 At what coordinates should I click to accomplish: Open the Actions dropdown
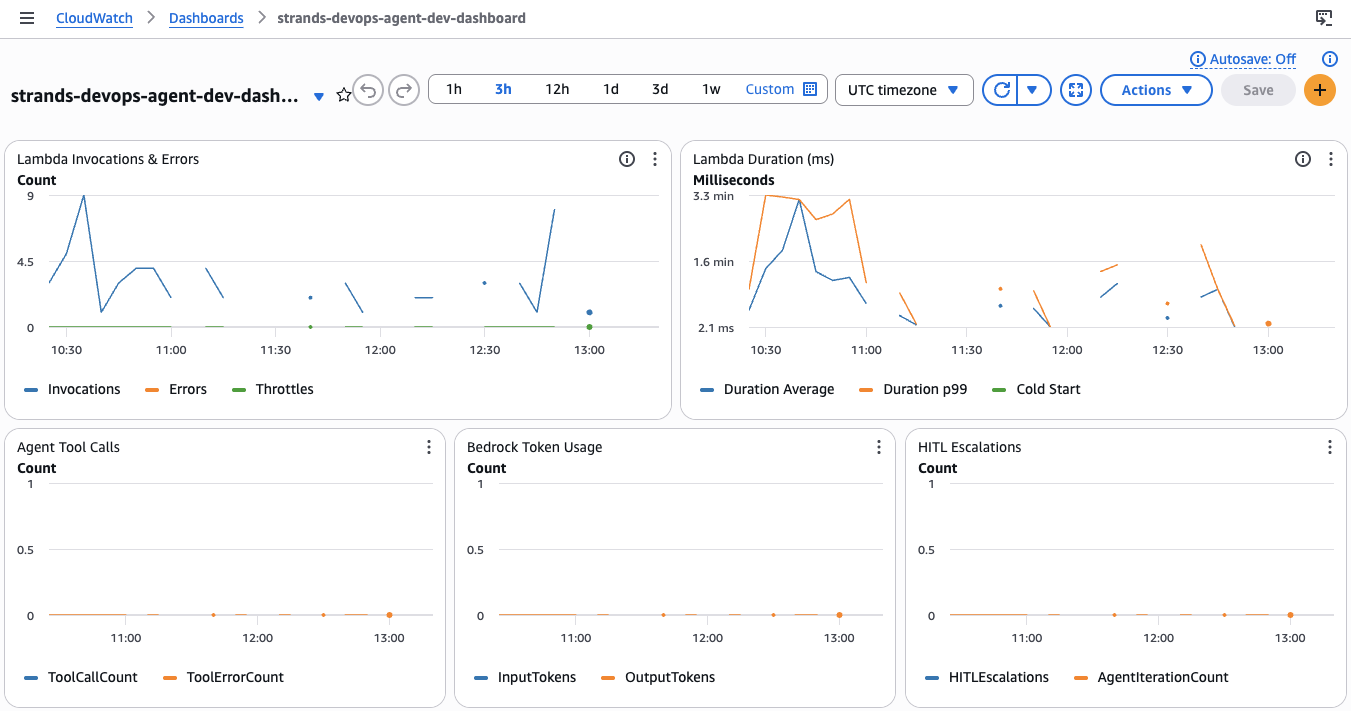(x=1156, y=90)
